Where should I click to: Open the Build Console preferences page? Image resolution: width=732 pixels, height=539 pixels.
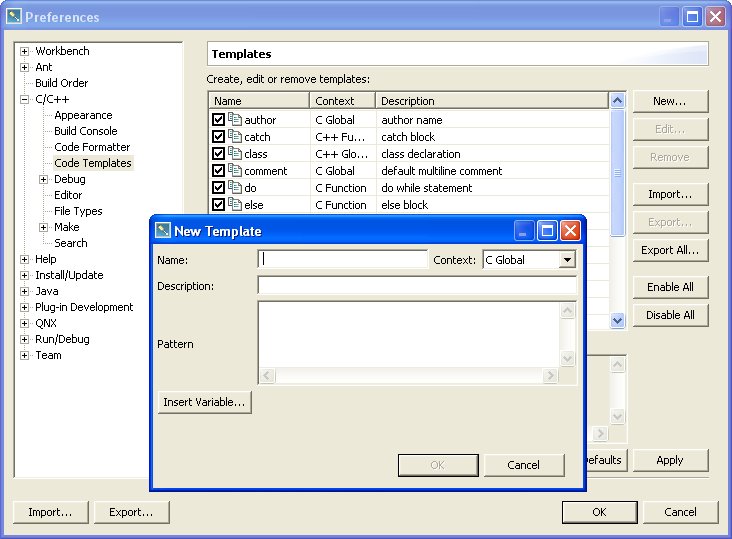(x=85, y=131)
